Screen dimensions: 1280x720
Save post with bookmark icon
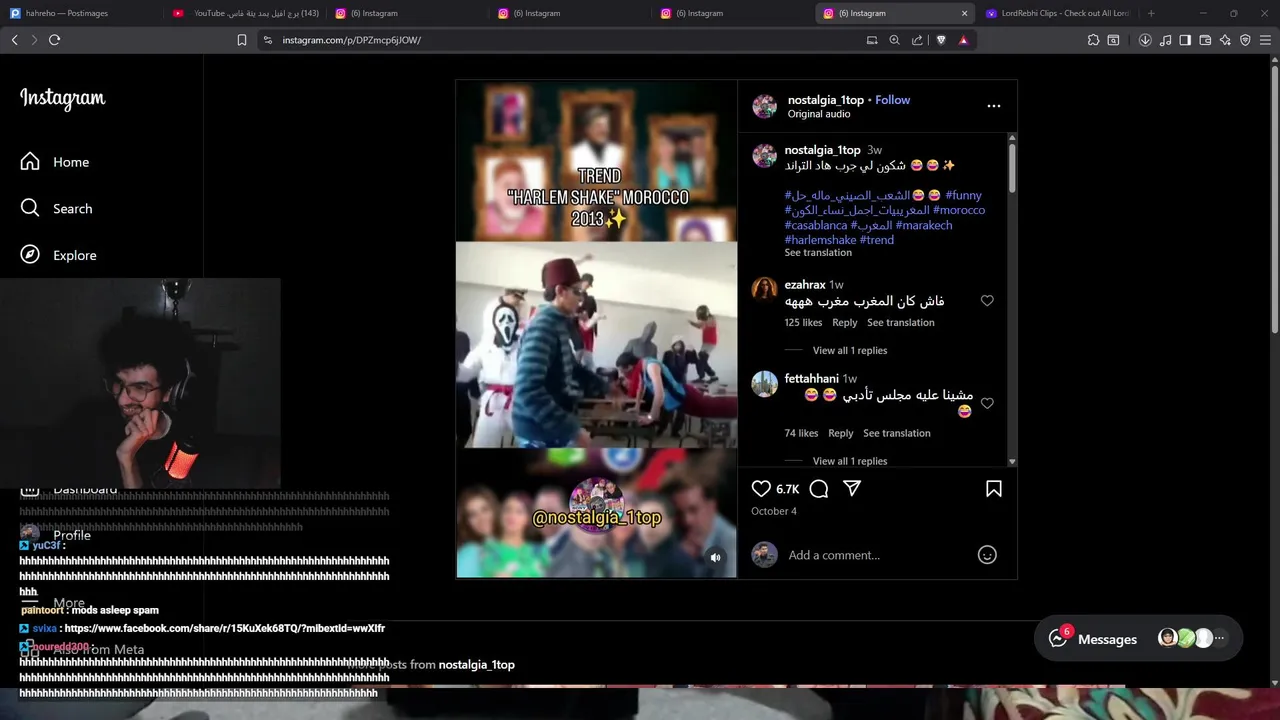[994, 489]
